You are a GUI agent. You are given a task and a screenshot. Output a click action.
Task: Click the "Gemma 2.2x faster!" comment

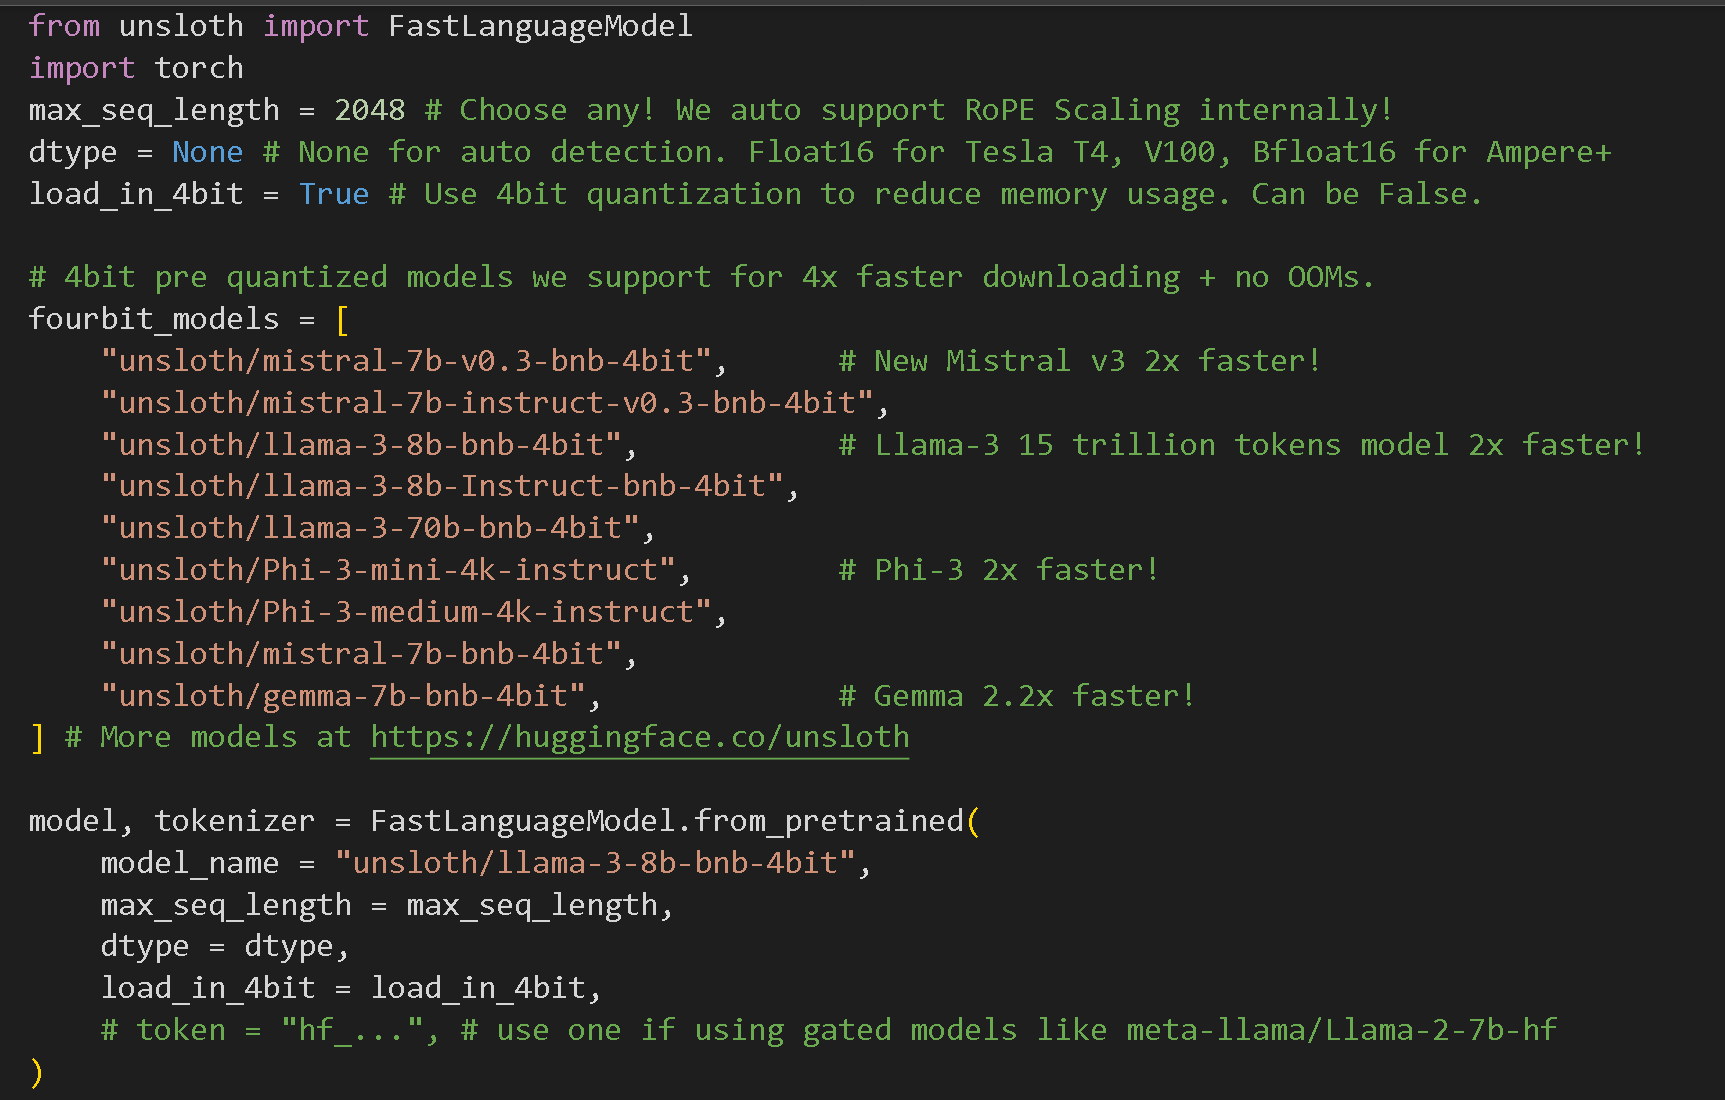click(1016, 696)
